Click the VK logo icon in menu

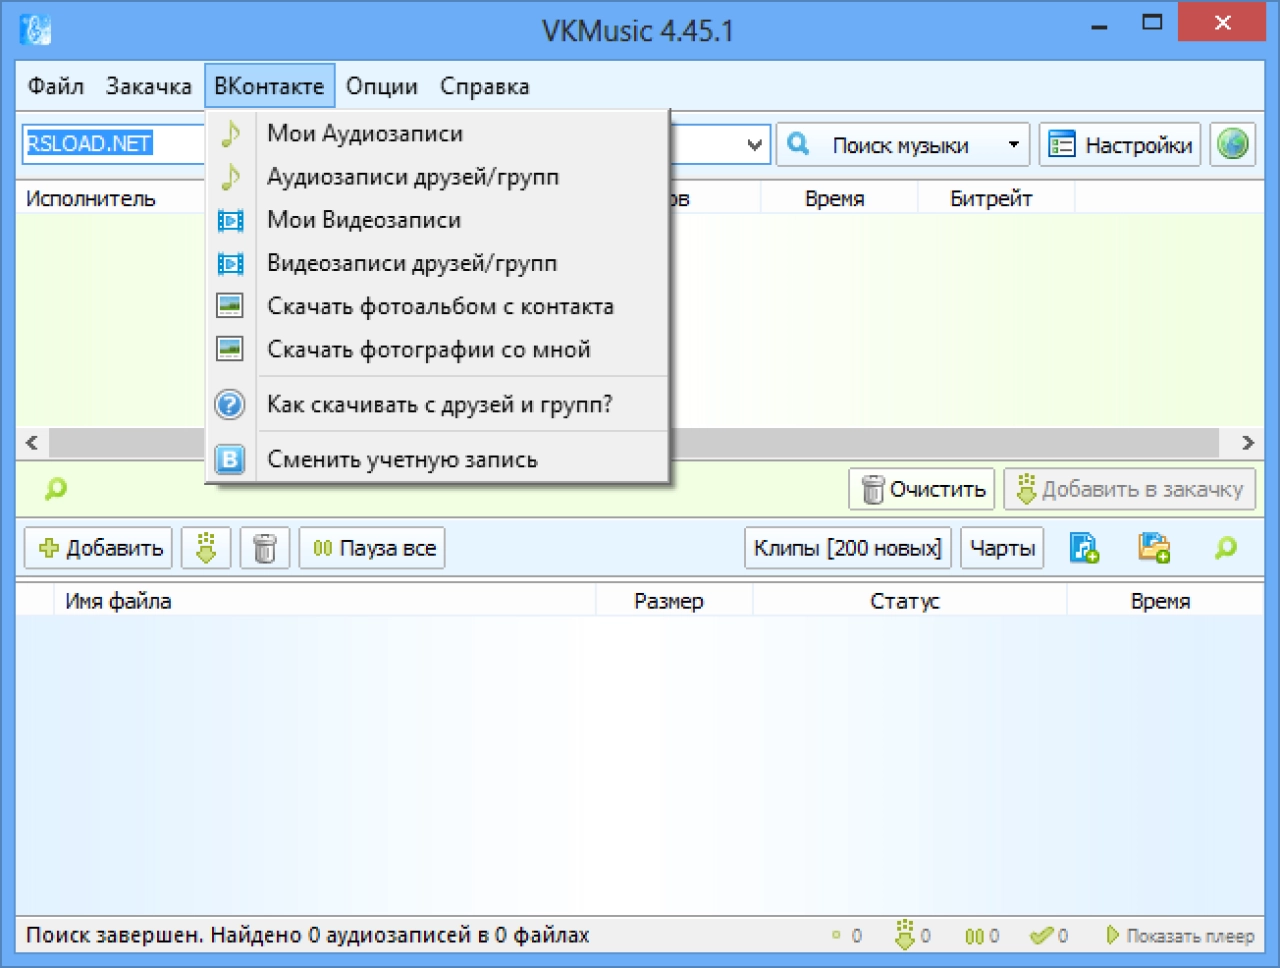230,459
